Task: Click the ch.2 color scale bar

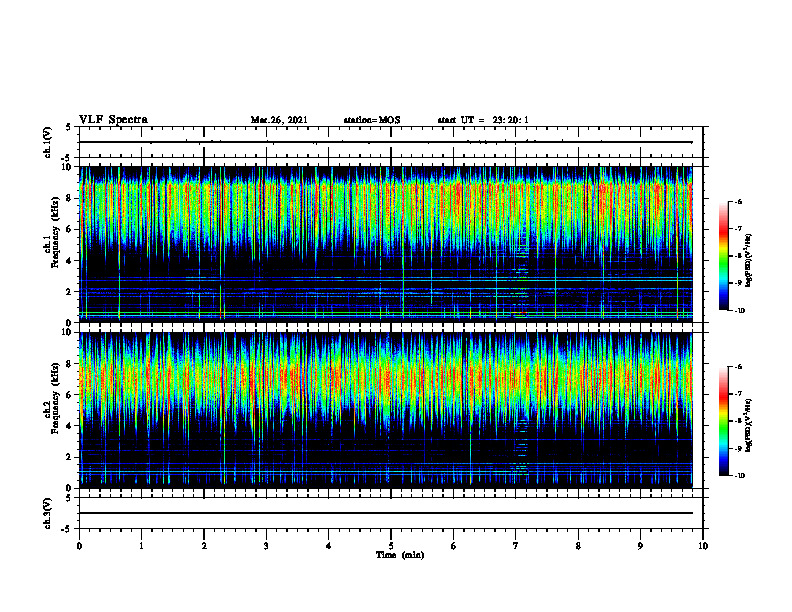Action: pyautogui.click(x=724, y=421)
